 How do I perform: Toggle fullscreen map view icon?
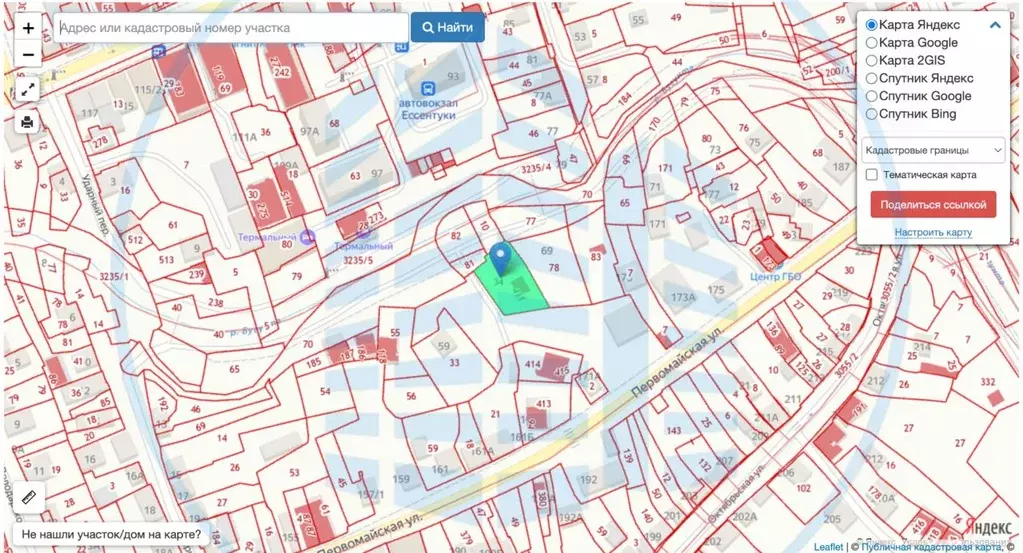coord(27,90)
